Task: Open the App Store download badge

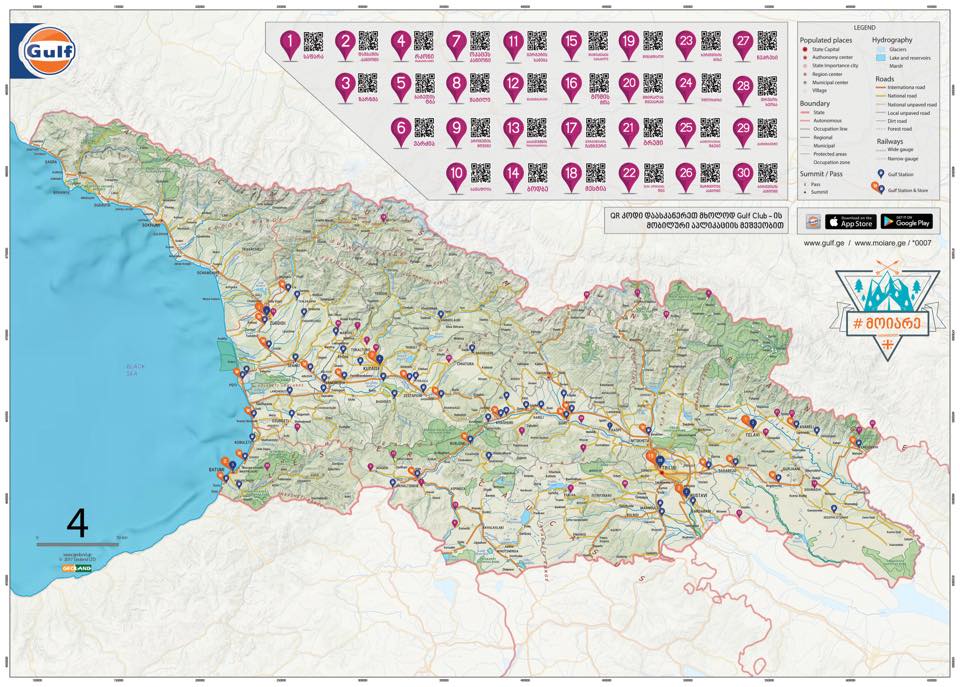Action: click(850, 222)
